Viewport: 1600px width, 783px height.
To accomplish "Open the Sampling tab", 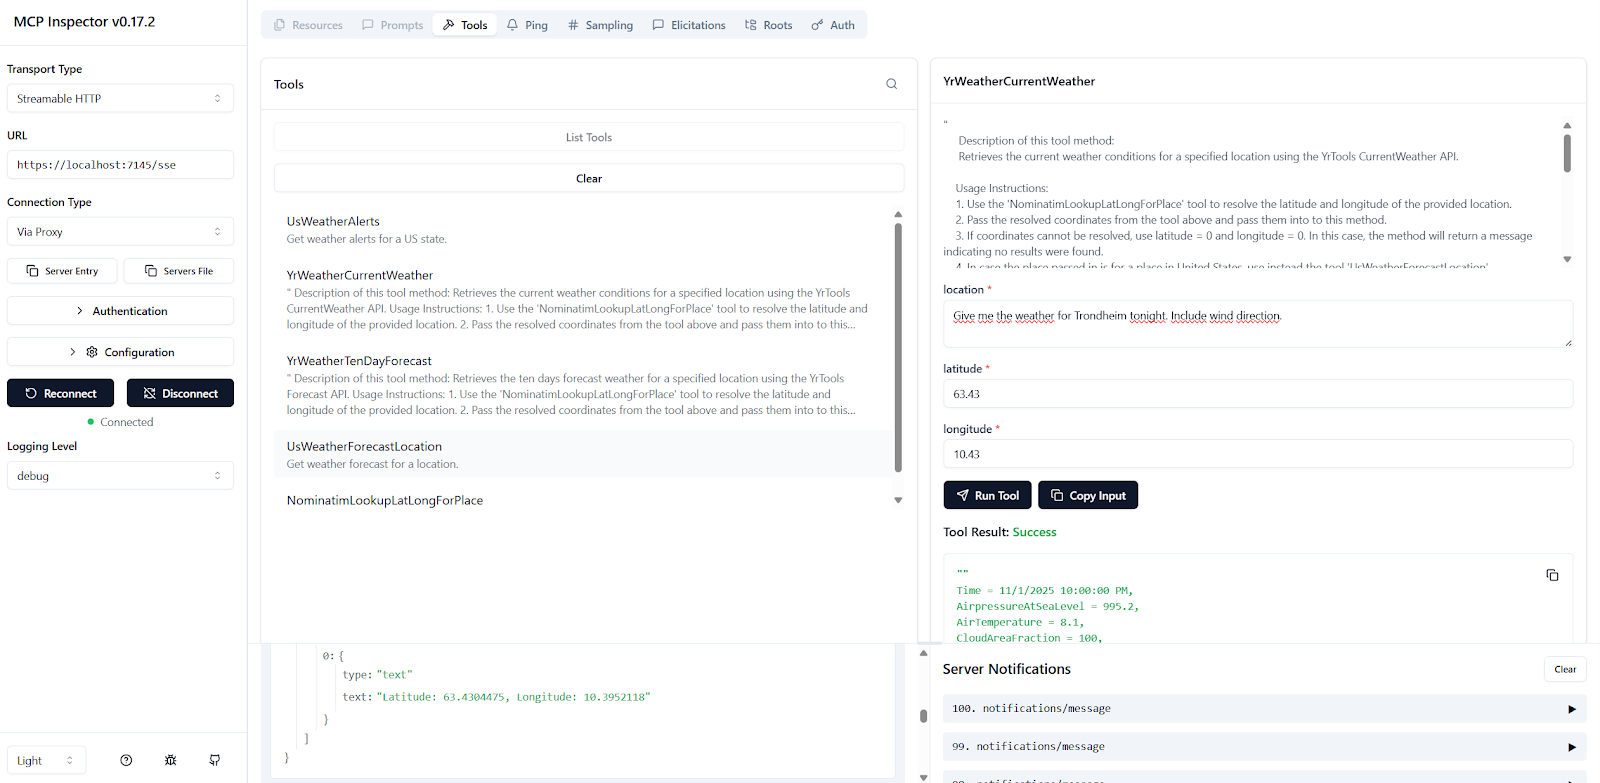I will (600, 25).
